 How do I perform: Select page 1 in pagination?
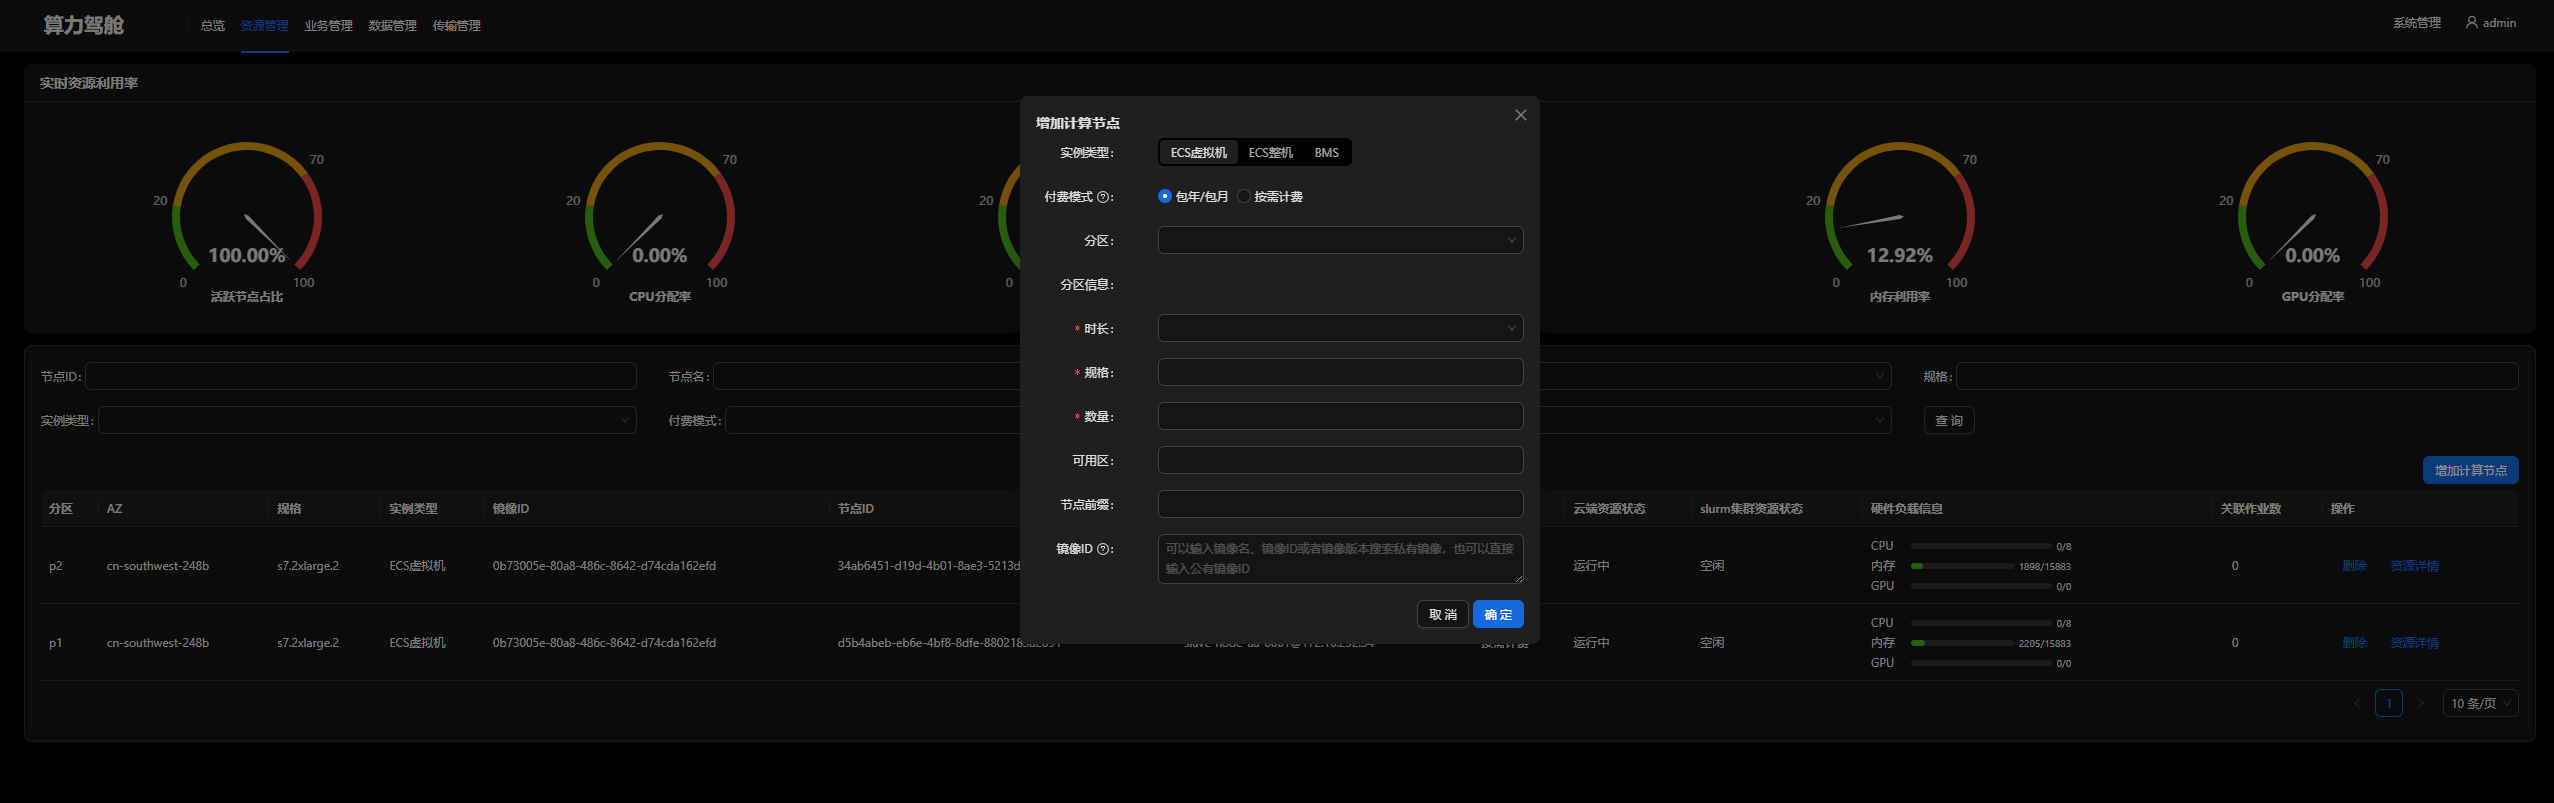click(x=2389, y=703)
